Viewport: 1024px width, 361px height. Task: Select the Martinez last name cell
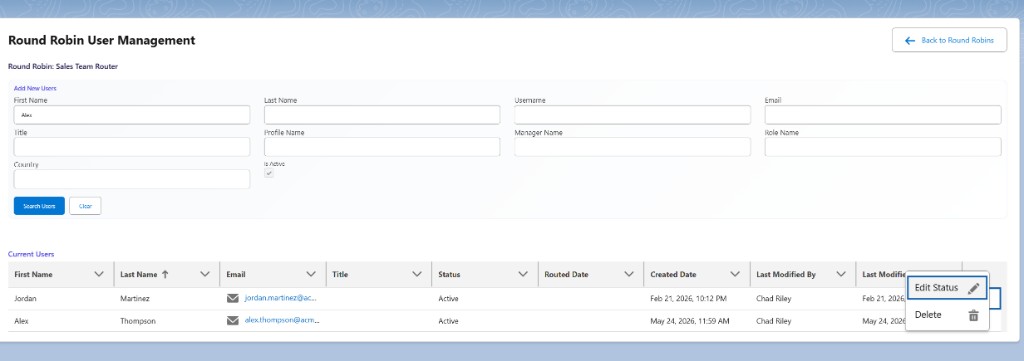pos(135,298)
